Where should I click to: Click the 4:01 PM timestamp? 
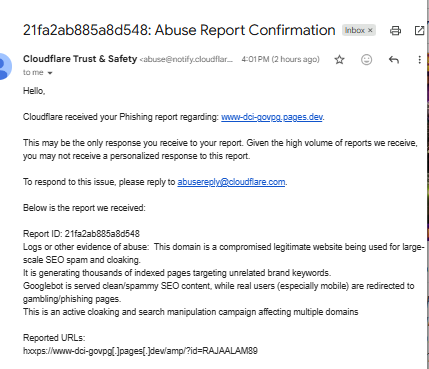point(280,59)
